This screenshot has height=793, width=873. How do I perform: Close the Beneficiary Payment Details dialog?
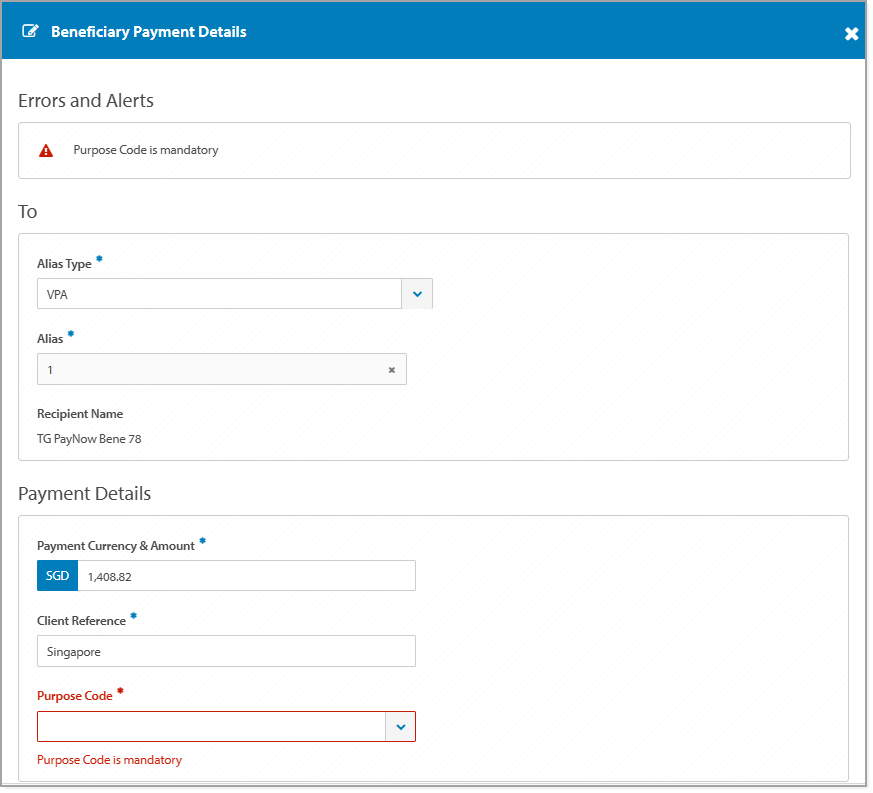point(851,33)
